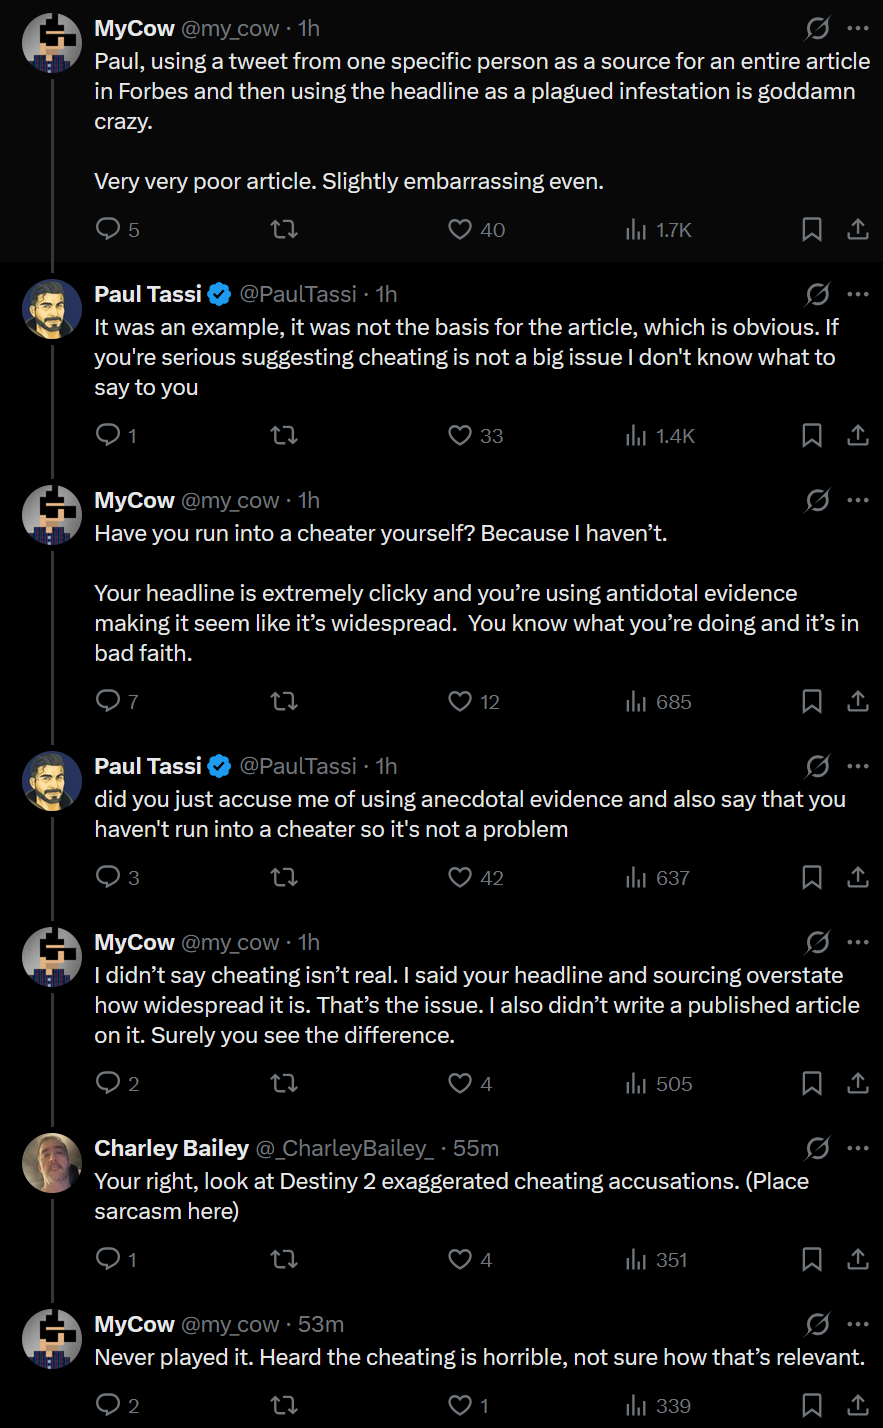Open the 53m timestamp on MyCow's tweet
This screenshot has width=883, height=1428.
pyautogui.click(x=321, y=1324)
